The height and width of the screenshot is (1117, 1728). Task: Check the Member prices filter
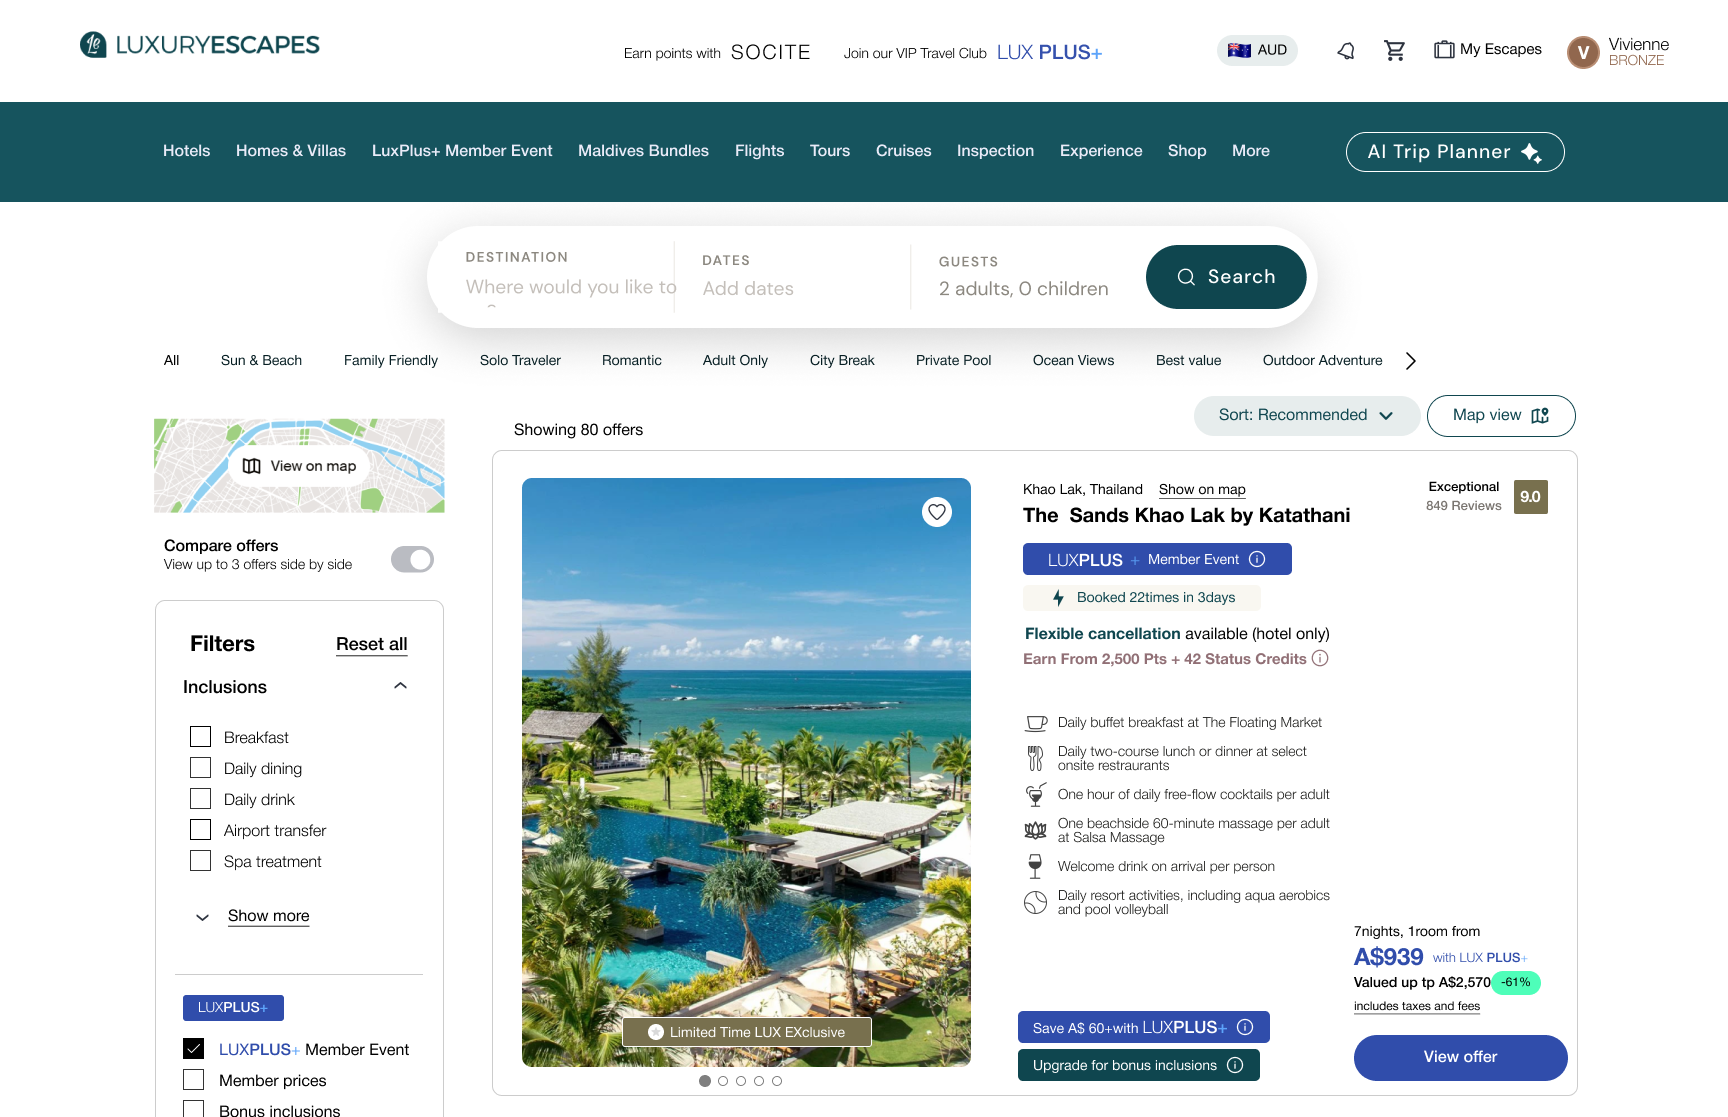194,1080
